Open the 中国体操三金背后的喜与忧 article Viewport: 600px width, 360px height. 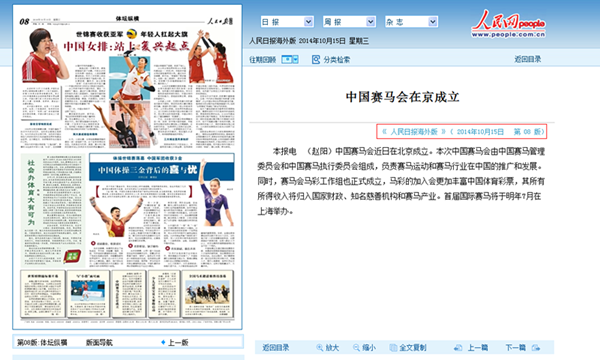coord(147,170)
